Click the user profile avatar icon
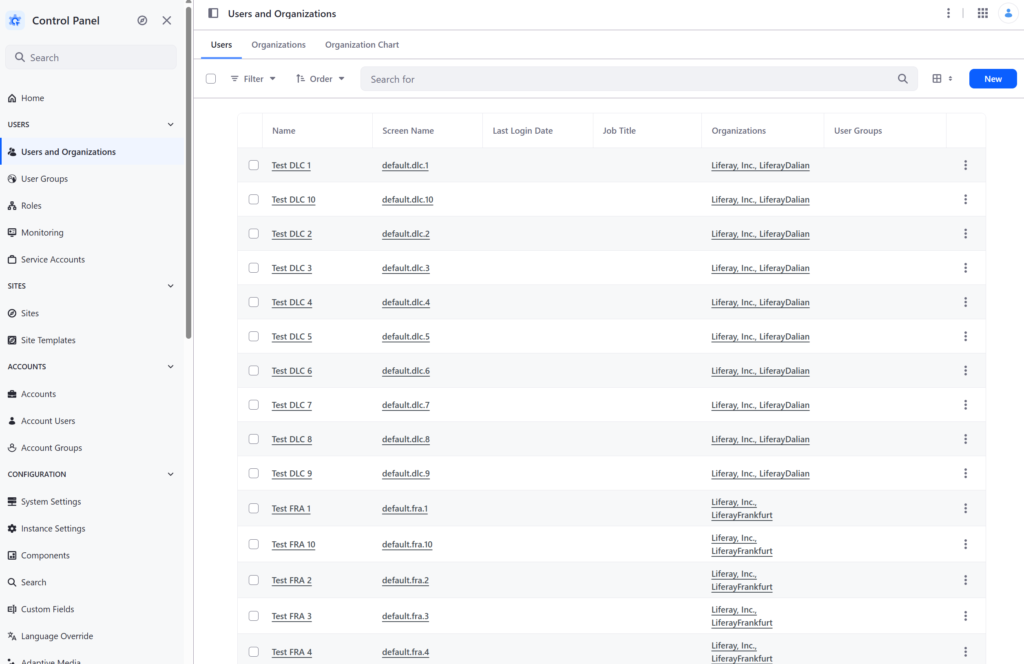The image size is (1024, 664). click(1008, 13)
